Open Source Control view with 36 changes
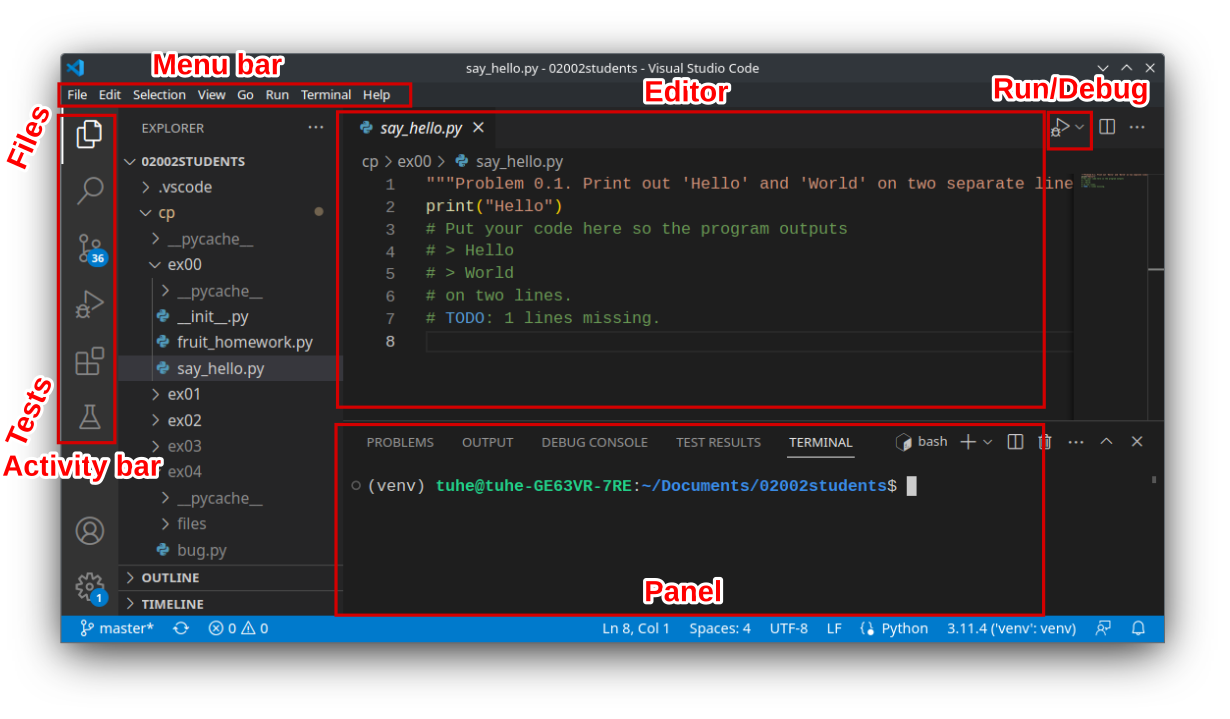Viewport: 1230px width, 719px height. click(90, 248)
